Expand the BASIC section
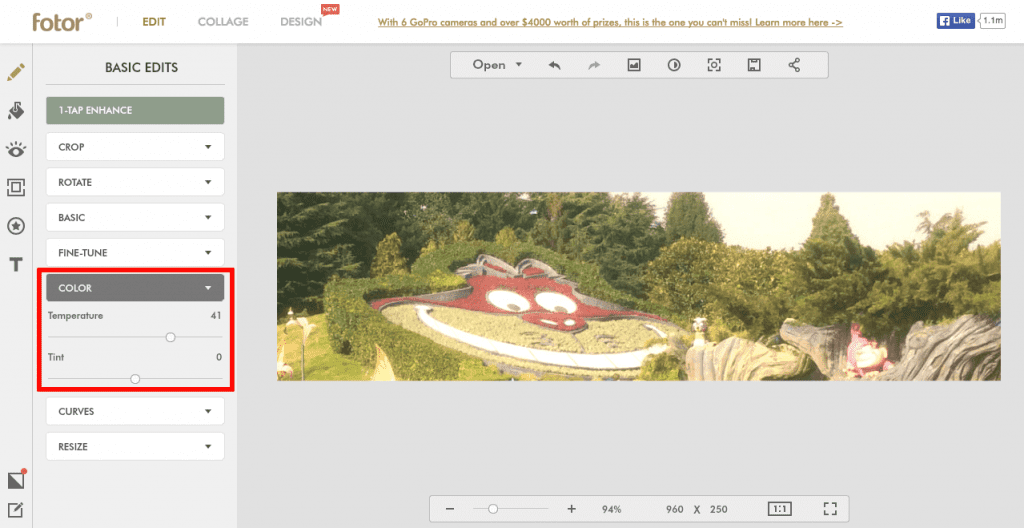1024x528 pixels. click(x=135, y=218)
